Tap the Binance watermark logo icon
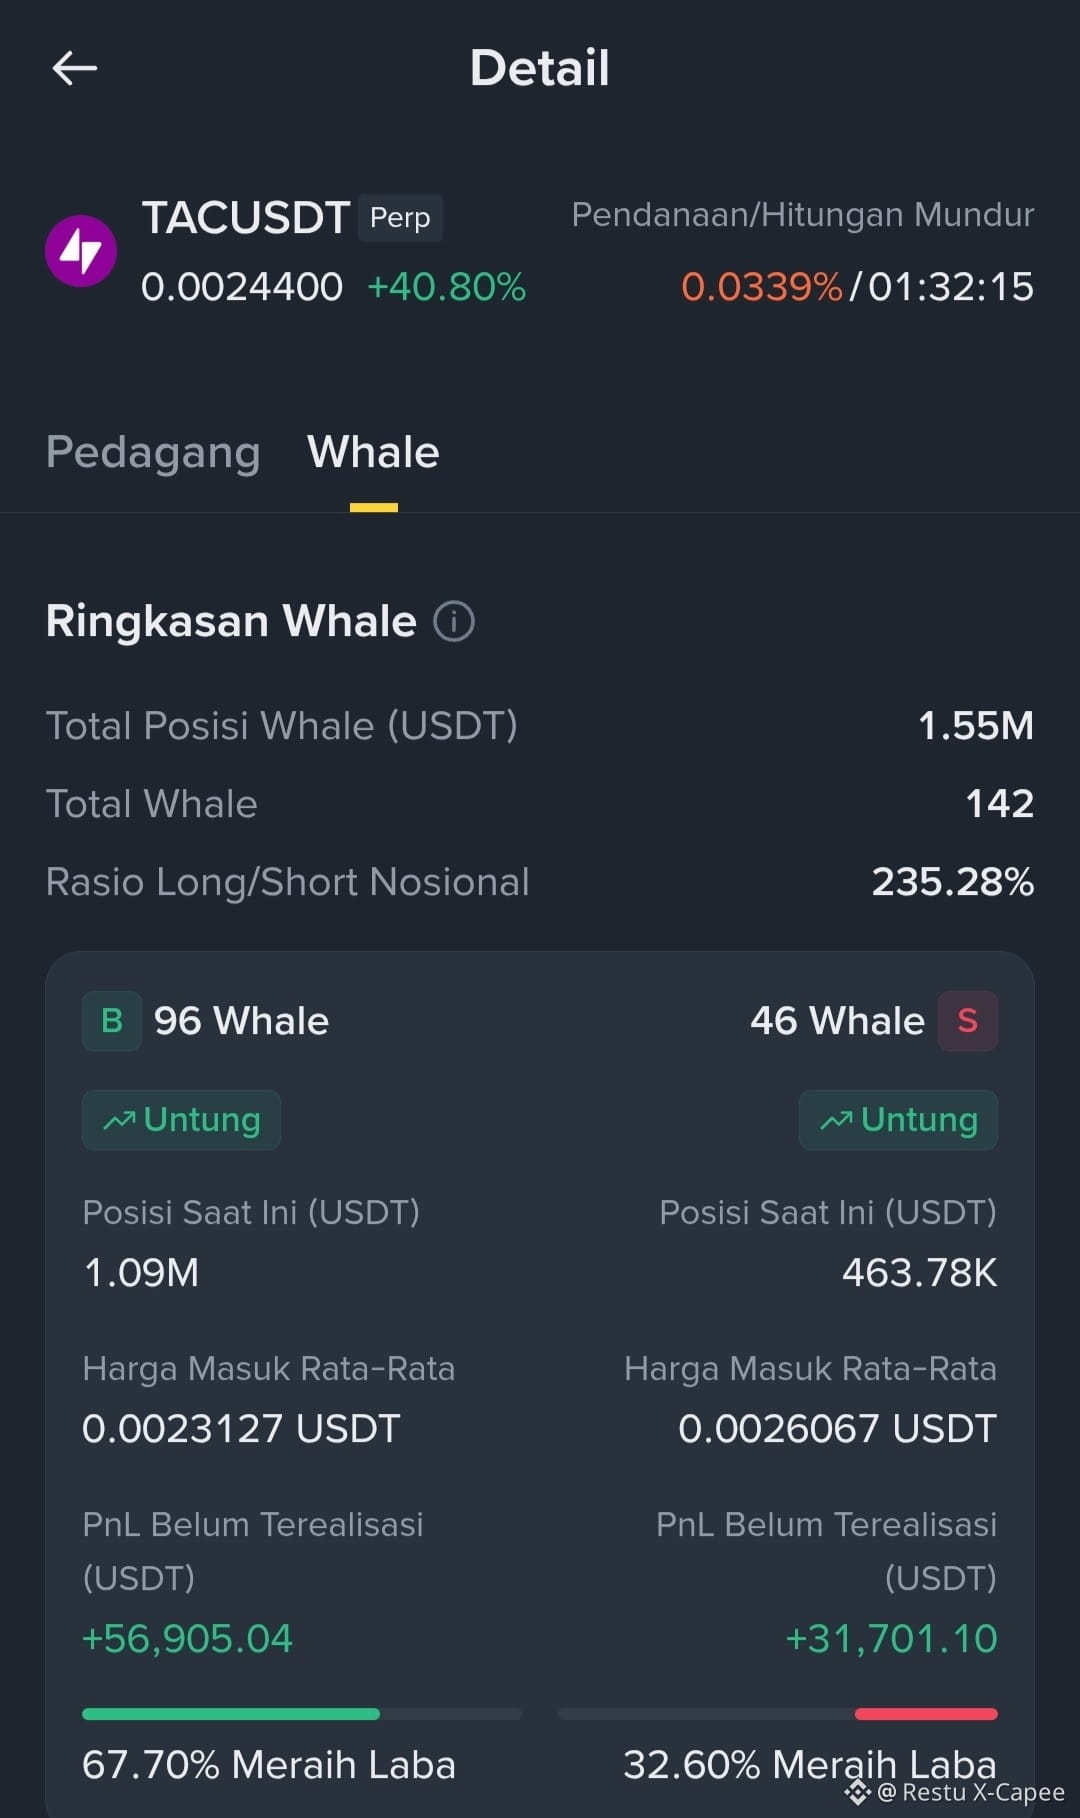Screen dimensions: 1080x1818 coord(857,1792)
